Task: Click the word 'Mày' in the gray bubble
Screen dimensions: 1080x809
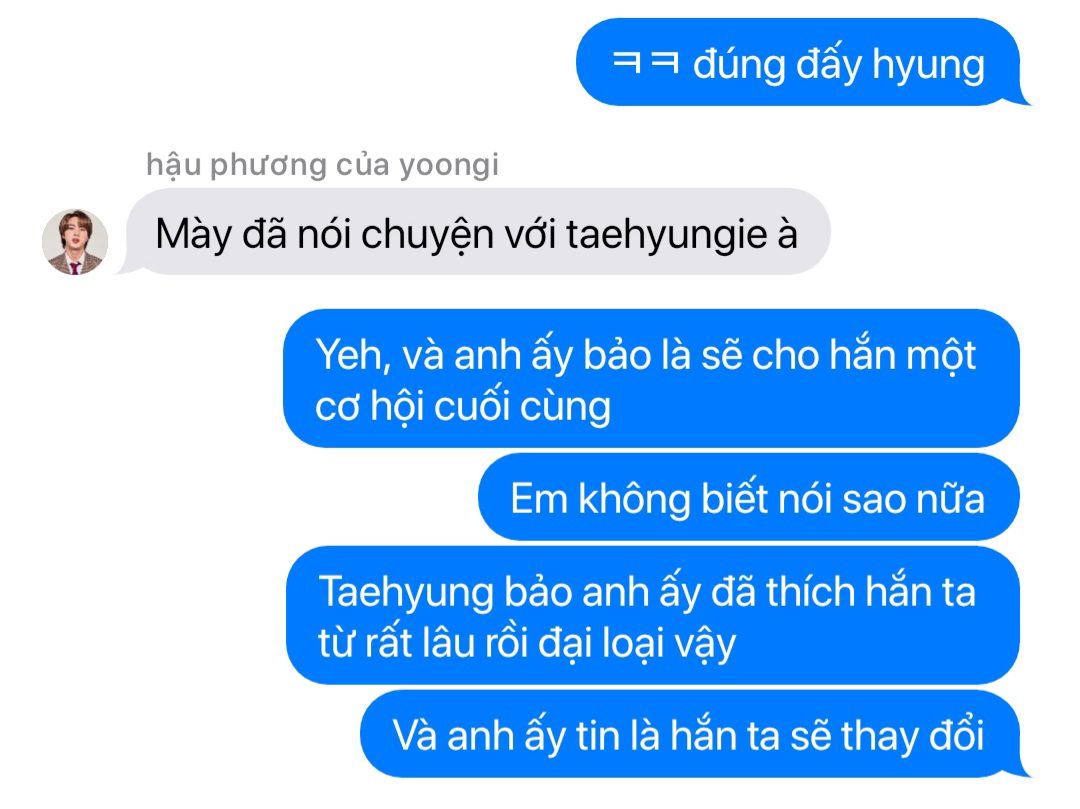Action: 194,235
